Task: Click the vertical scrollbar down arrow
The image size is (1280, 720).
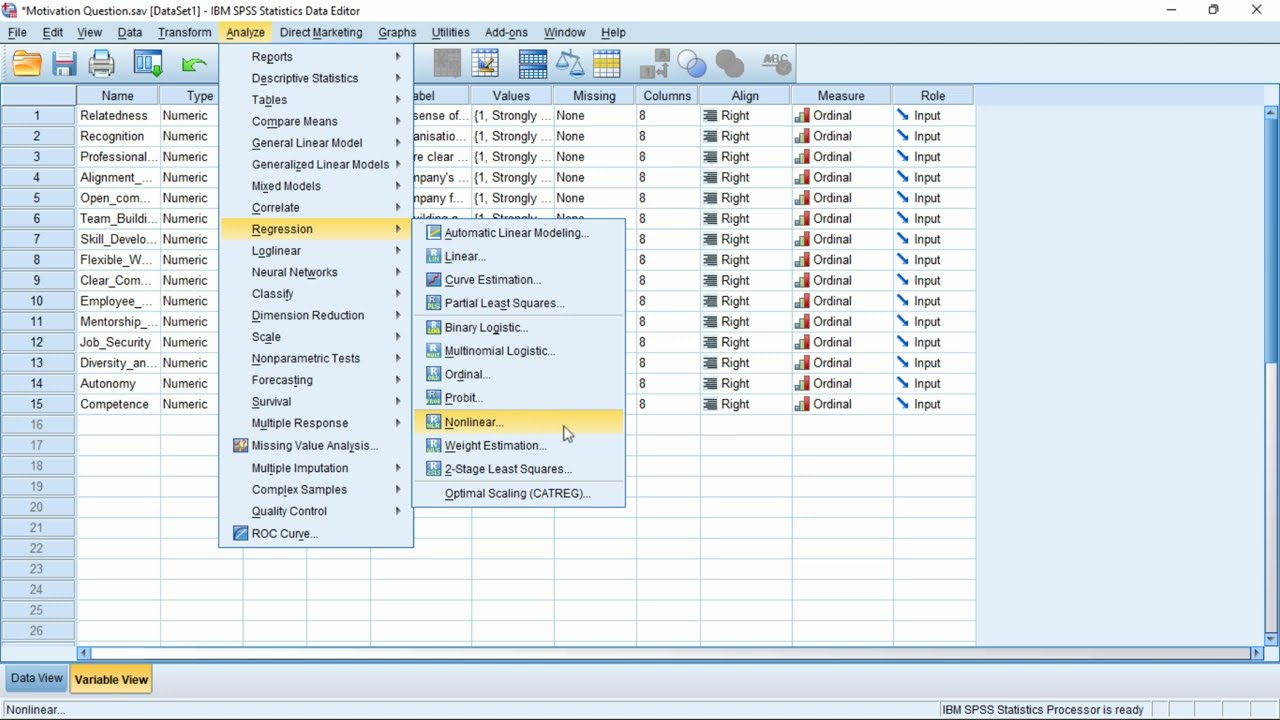Action: 1271,638
